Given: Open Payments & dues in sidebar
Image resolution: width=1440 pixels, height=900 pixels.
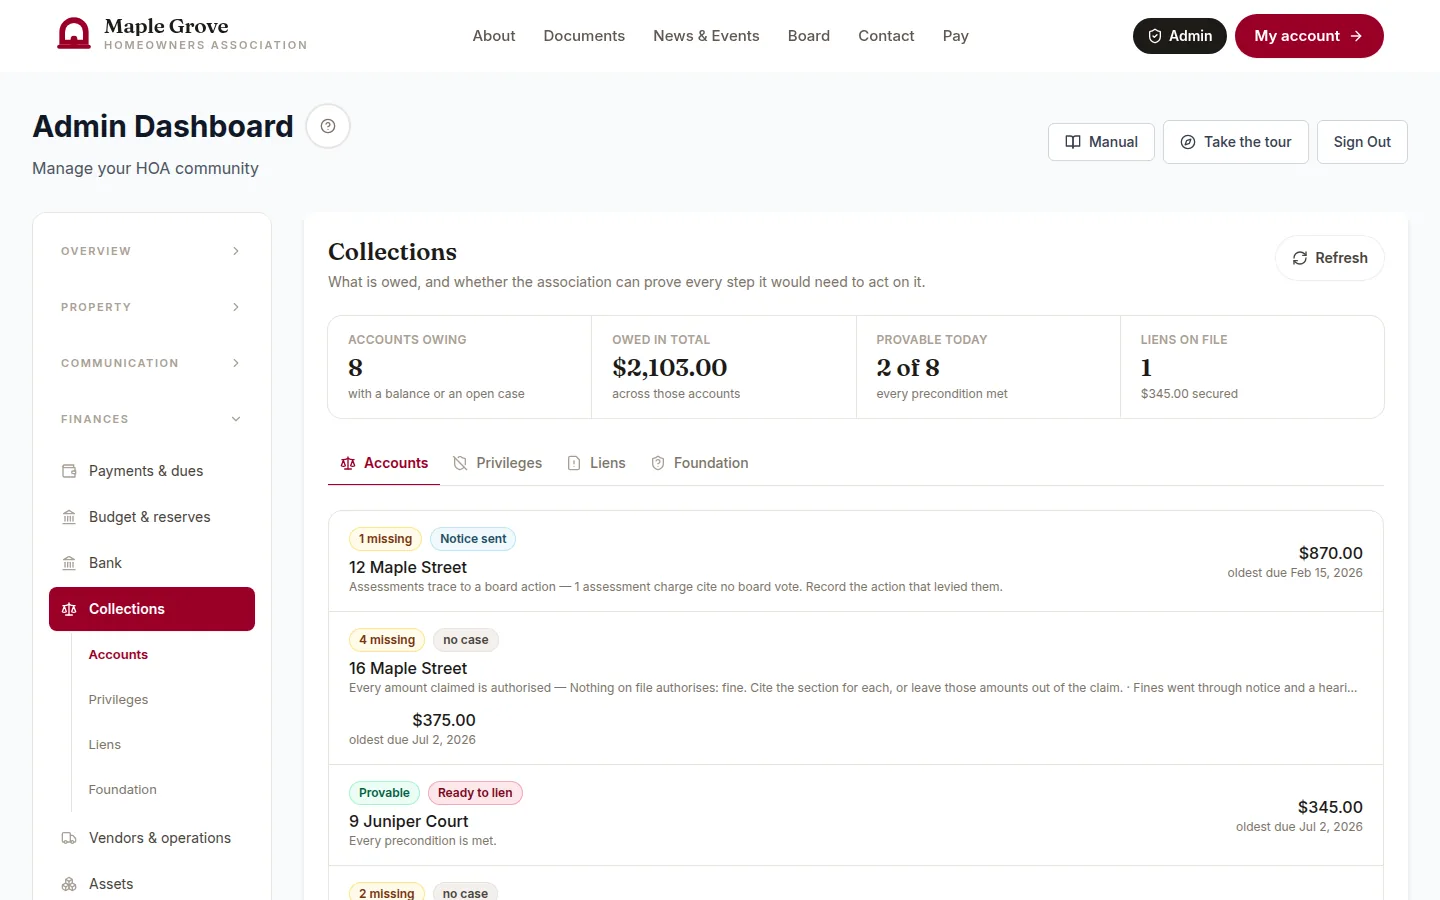Looking at the screenshot, I should pyautogui.click(x=152, y=471).
